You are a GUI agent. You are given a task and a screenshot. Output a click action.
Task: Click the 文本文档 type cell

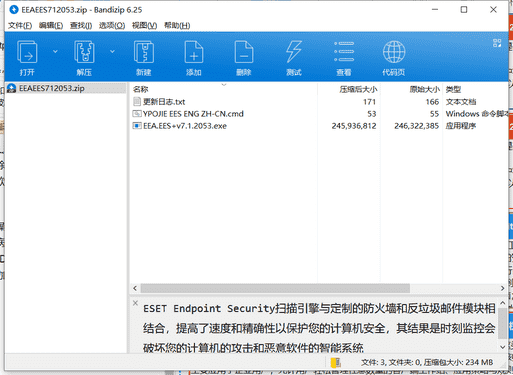tap(461, 102)
